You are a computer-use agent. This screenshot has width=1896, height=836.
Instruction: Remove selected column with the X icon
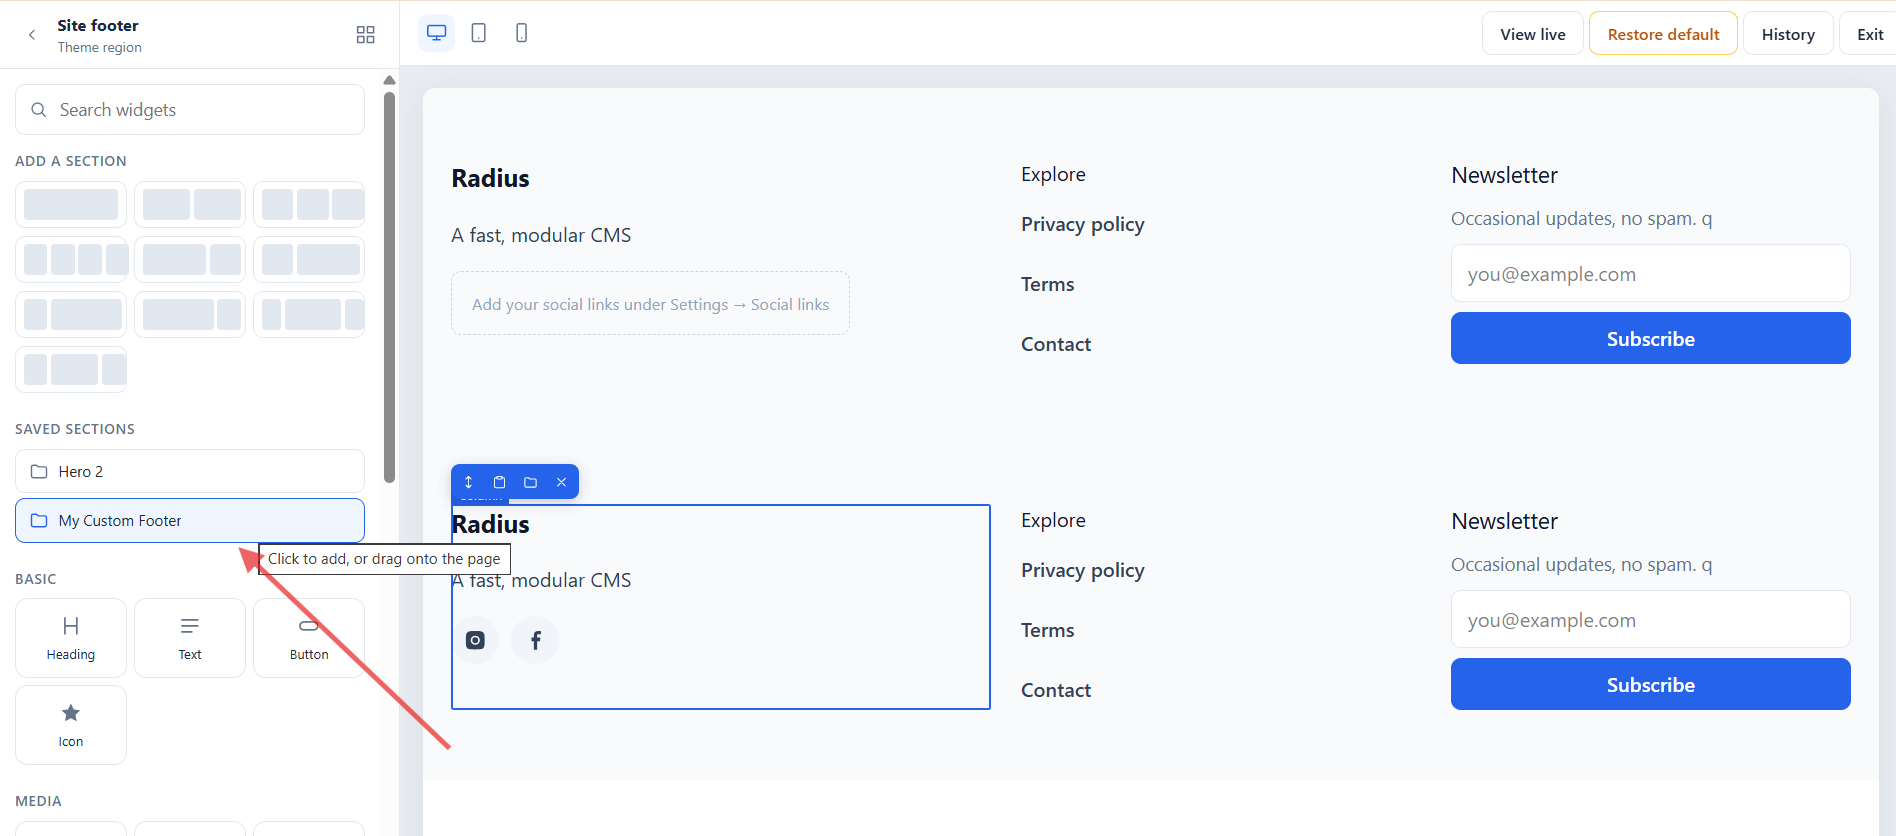[x=561, y=482]
